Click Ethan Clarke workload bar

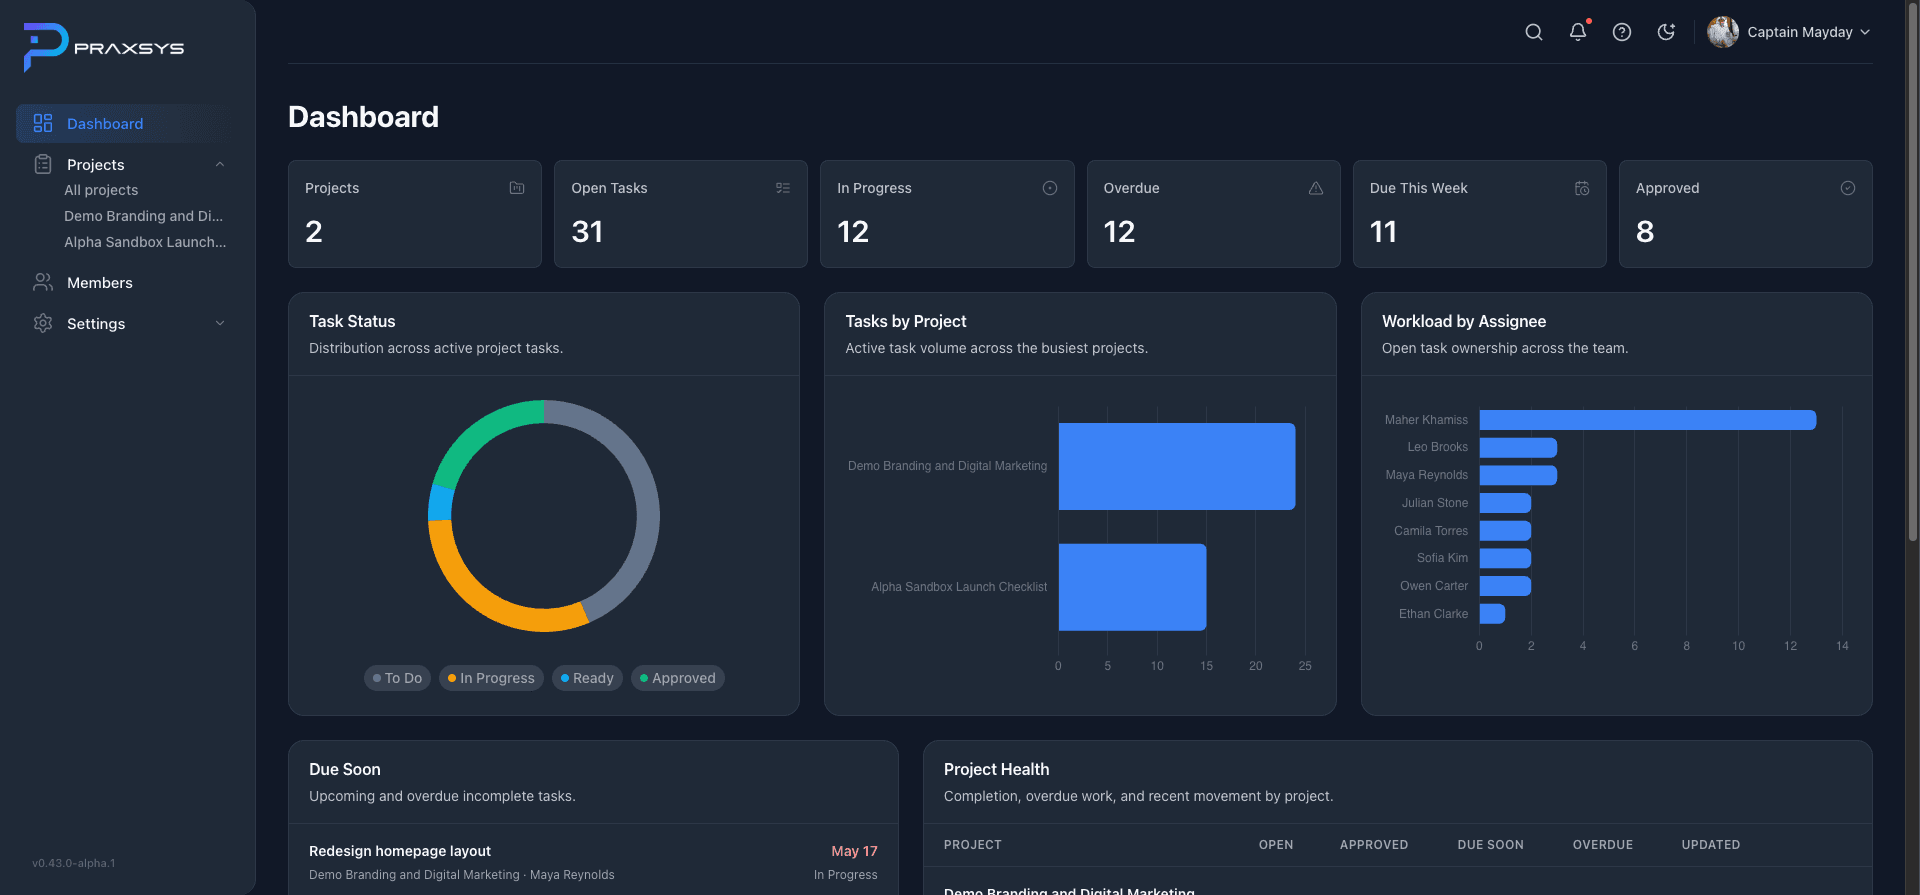click(x=1492, y=614)
